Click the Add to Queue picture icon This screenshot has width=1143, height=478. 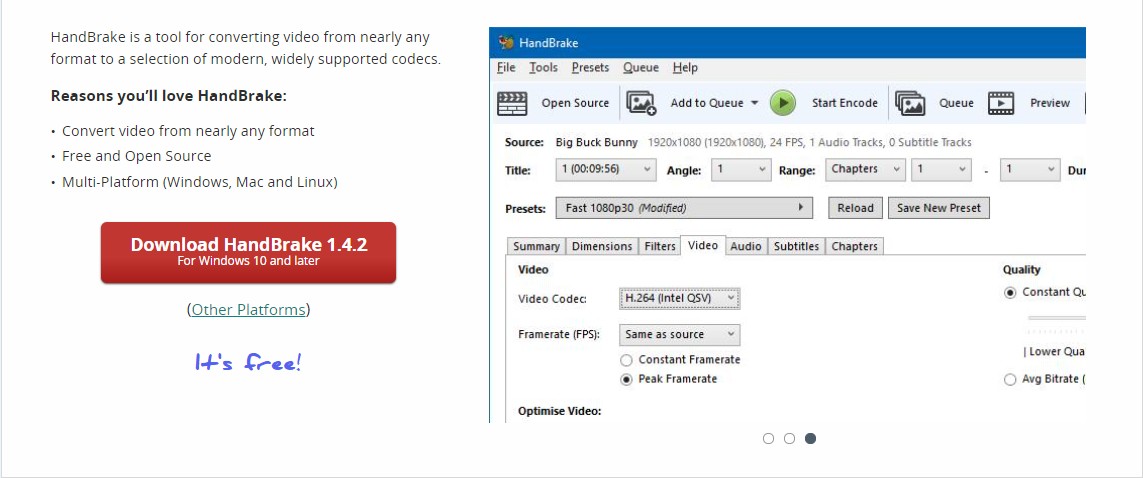coord(641,103)
